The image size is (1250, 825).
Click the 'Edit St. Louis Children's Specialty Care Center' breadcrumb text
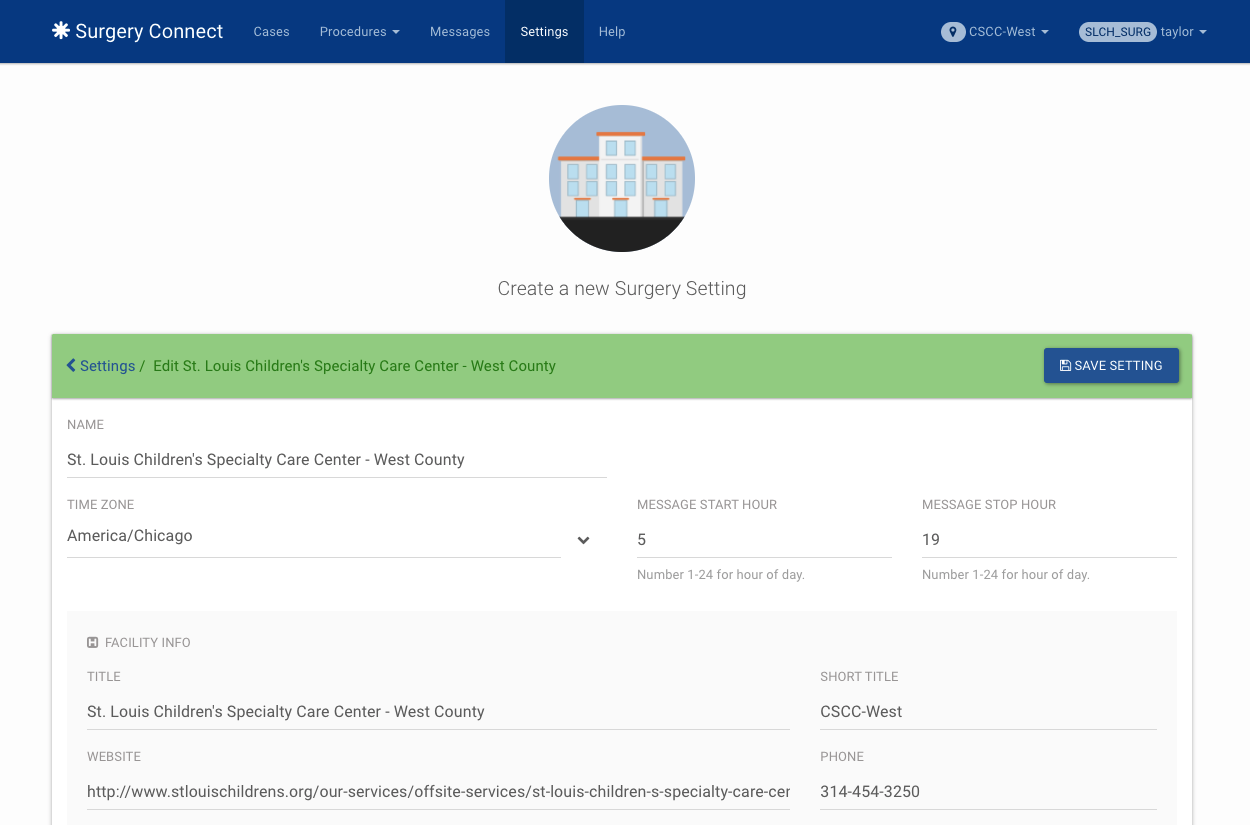(354, 366)
